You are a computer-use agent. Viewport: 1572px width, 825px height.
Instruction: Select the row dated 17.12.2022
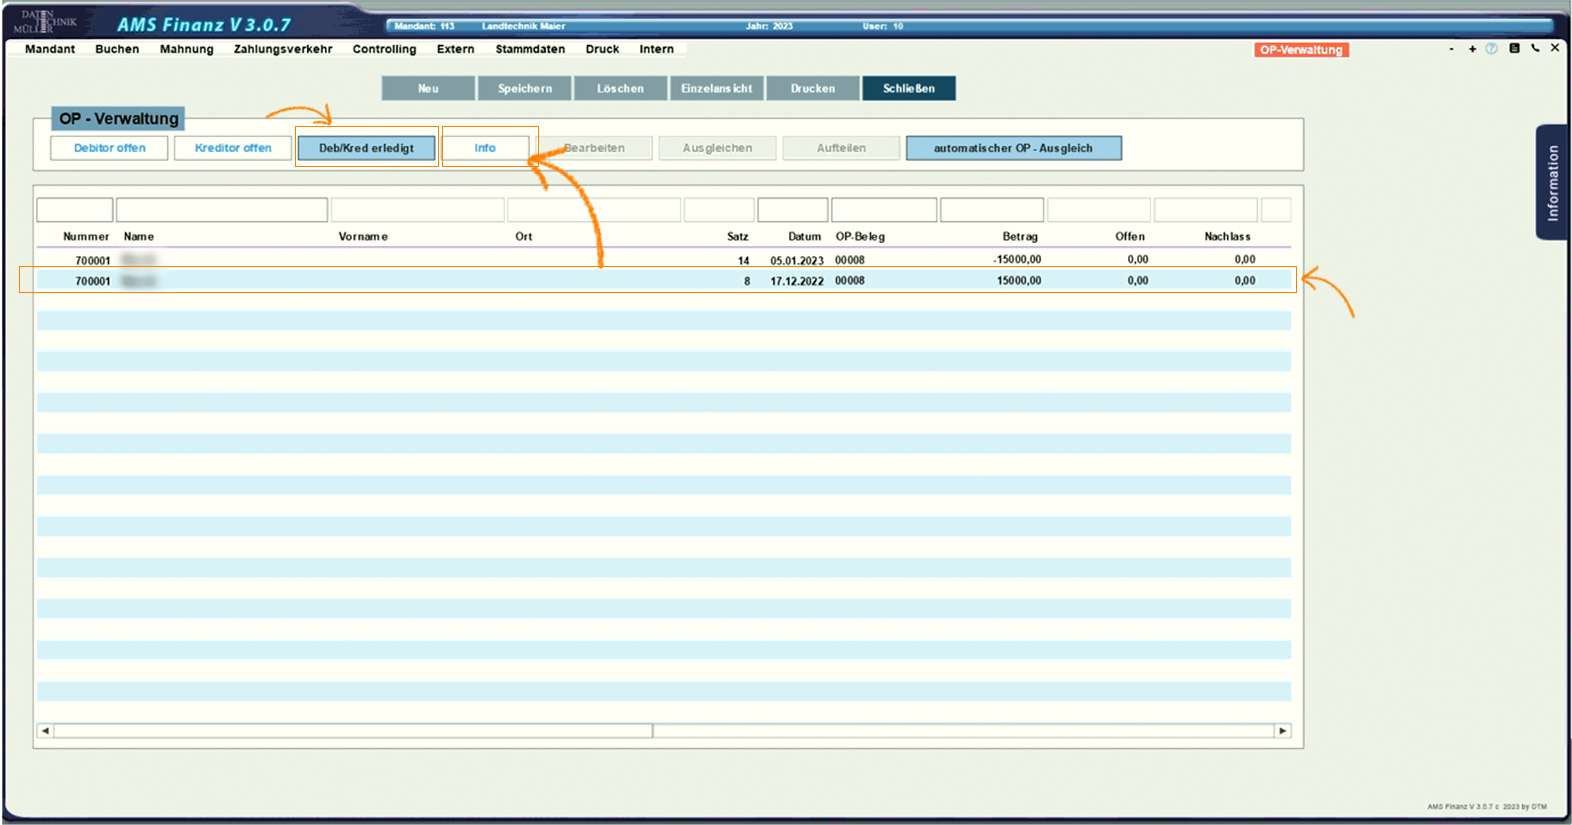[x=660, y=281]
